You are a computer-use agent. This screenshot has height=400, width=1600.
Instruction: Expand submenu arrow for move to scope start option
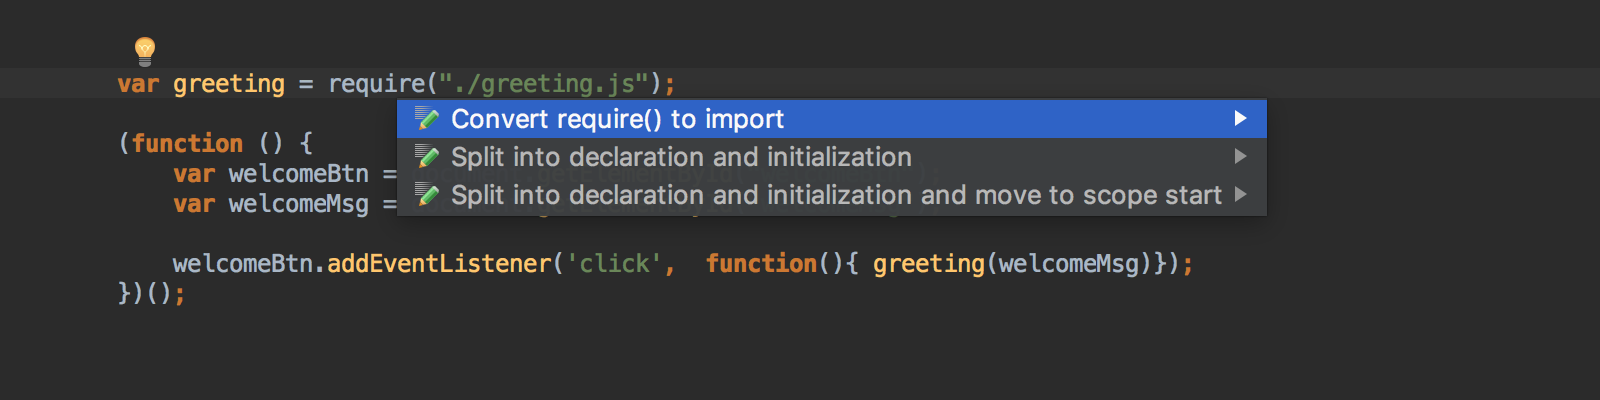click(x=1240, y=194)
